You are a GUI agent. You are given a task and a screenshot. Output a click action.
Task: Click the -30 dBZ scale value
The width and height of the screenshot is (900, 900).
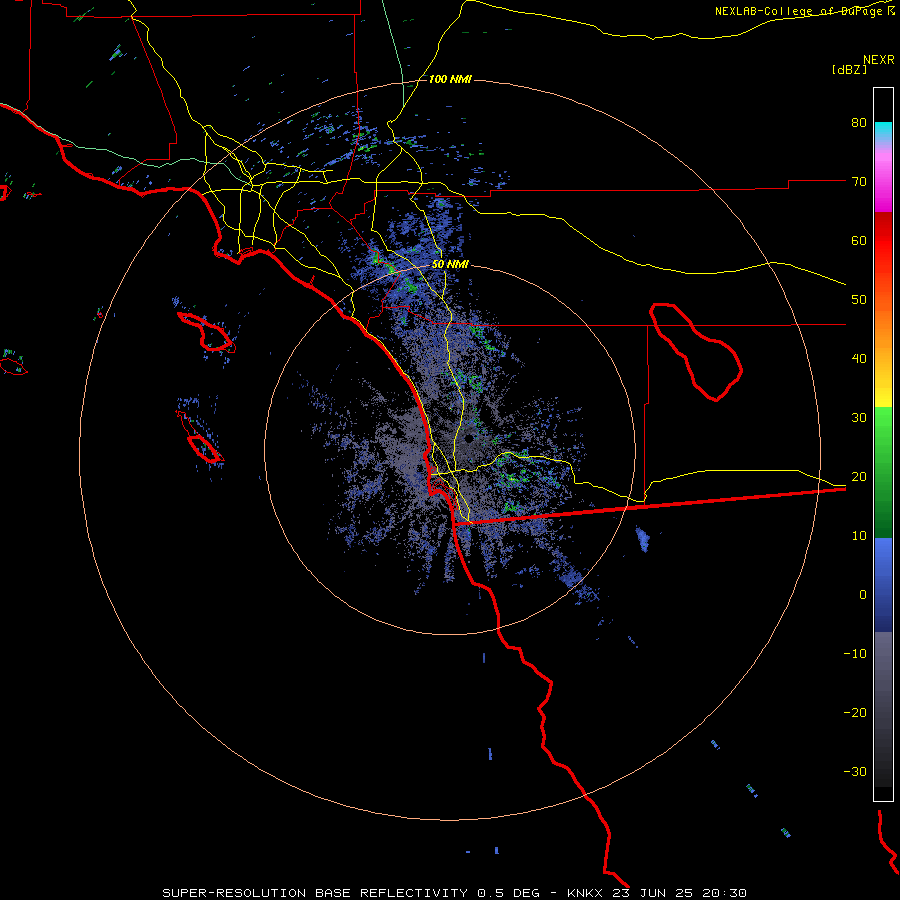[855, 771]
